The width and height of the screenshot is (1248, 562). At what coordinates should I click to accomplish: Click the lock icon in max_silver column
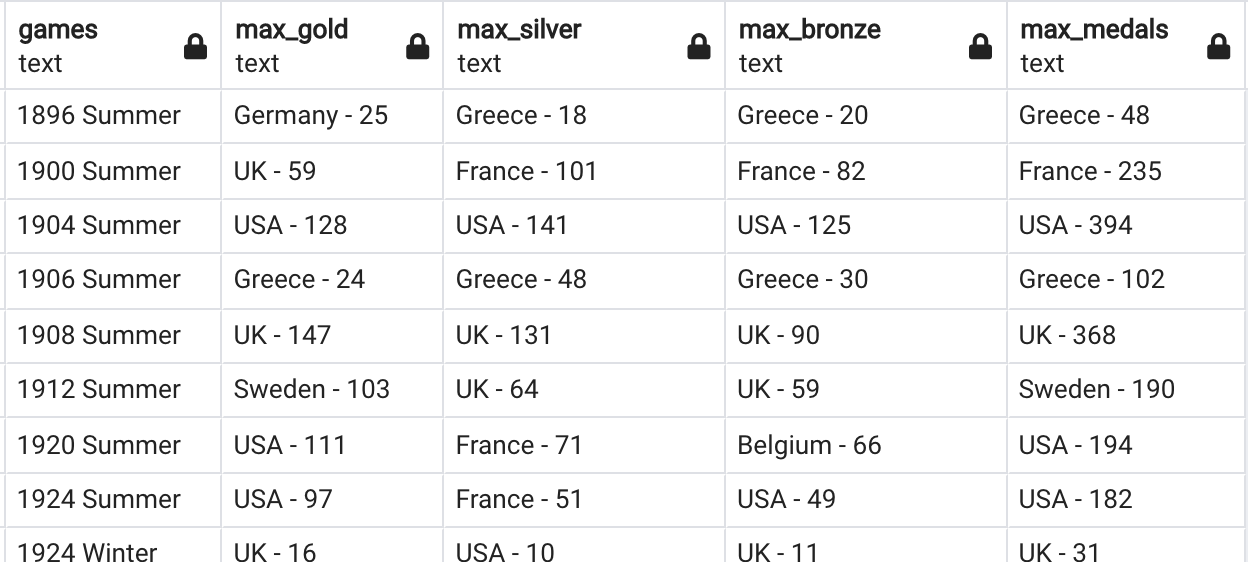pos(699,47)
